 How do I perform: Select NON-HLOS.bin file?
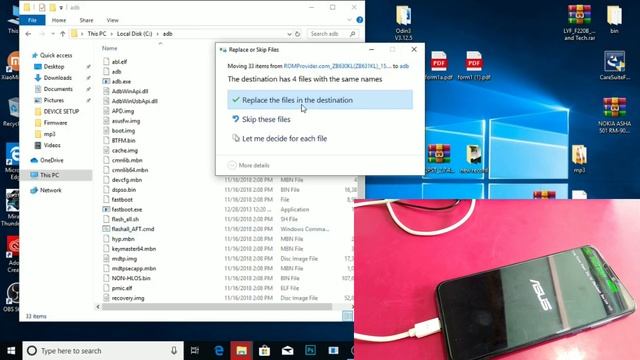pos(131,278)
